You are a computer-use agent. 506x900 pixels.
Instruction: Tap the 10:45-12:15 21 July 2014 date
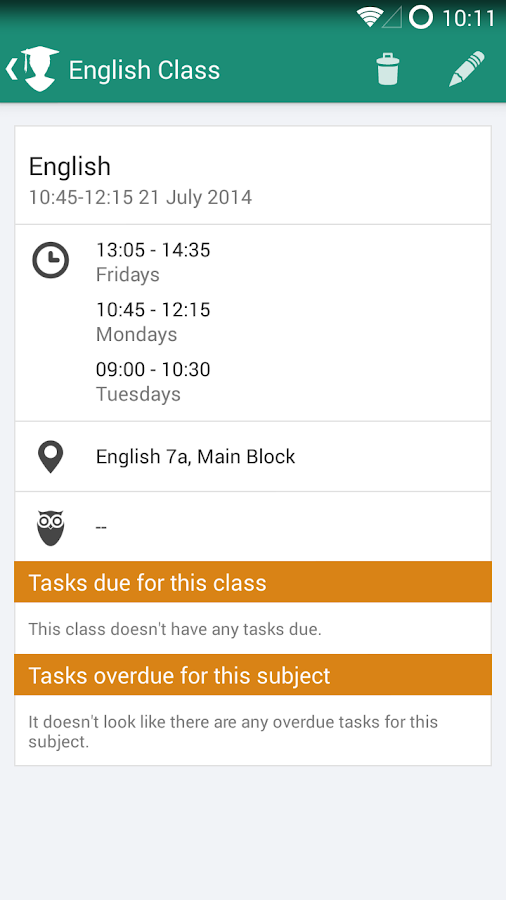(141, 198)
